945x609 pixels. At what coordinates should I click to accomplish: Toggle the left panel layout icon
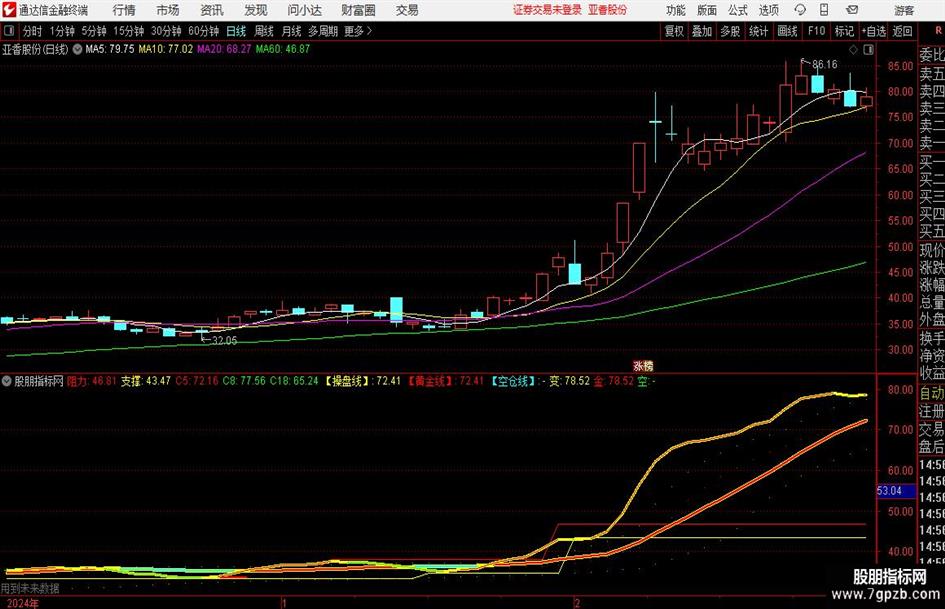[x=8, y=31]
